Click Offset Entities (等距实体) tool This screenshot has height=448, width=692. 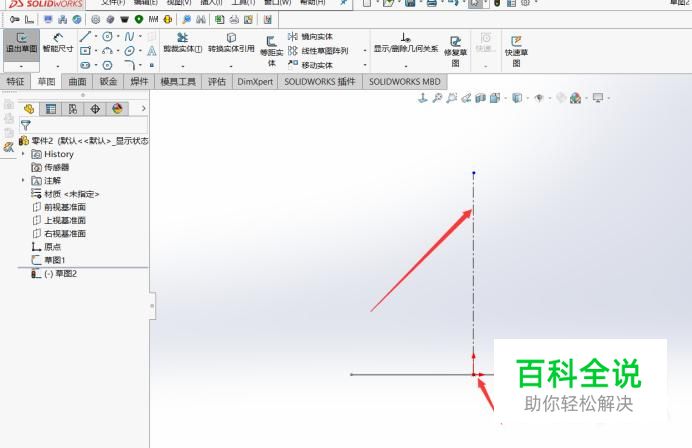271,52
